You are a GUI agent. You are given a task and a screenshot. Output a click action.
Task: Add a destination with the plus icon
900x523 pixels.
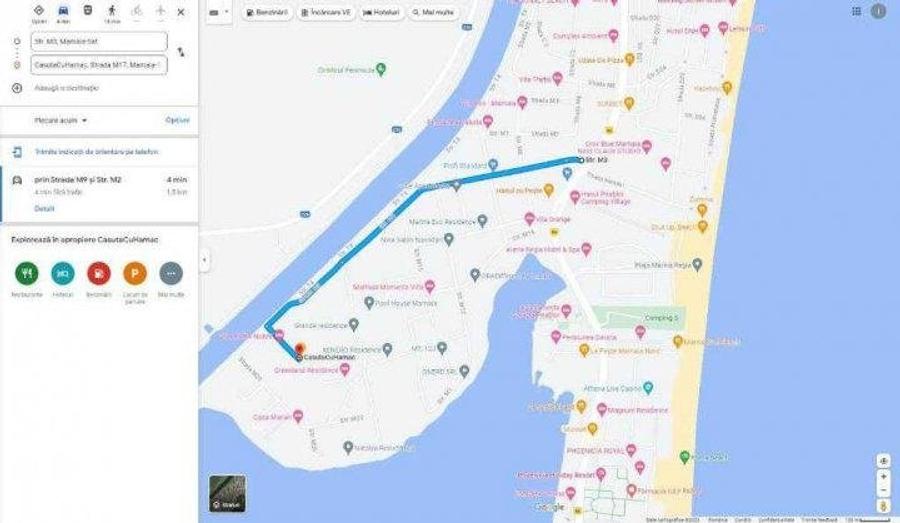click(x=17, y=88)
